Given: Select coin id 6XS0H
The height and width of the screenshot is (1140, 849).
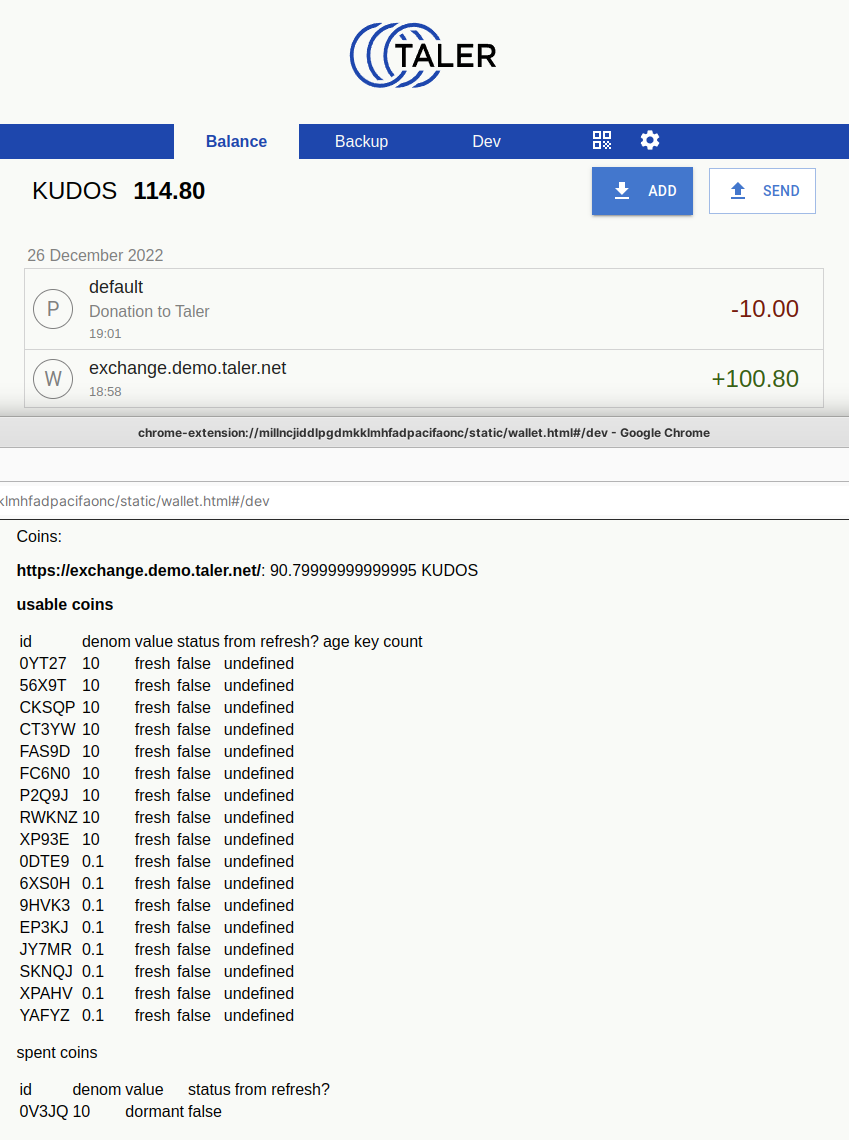Looking at the screenshot, I should point(45,883).
